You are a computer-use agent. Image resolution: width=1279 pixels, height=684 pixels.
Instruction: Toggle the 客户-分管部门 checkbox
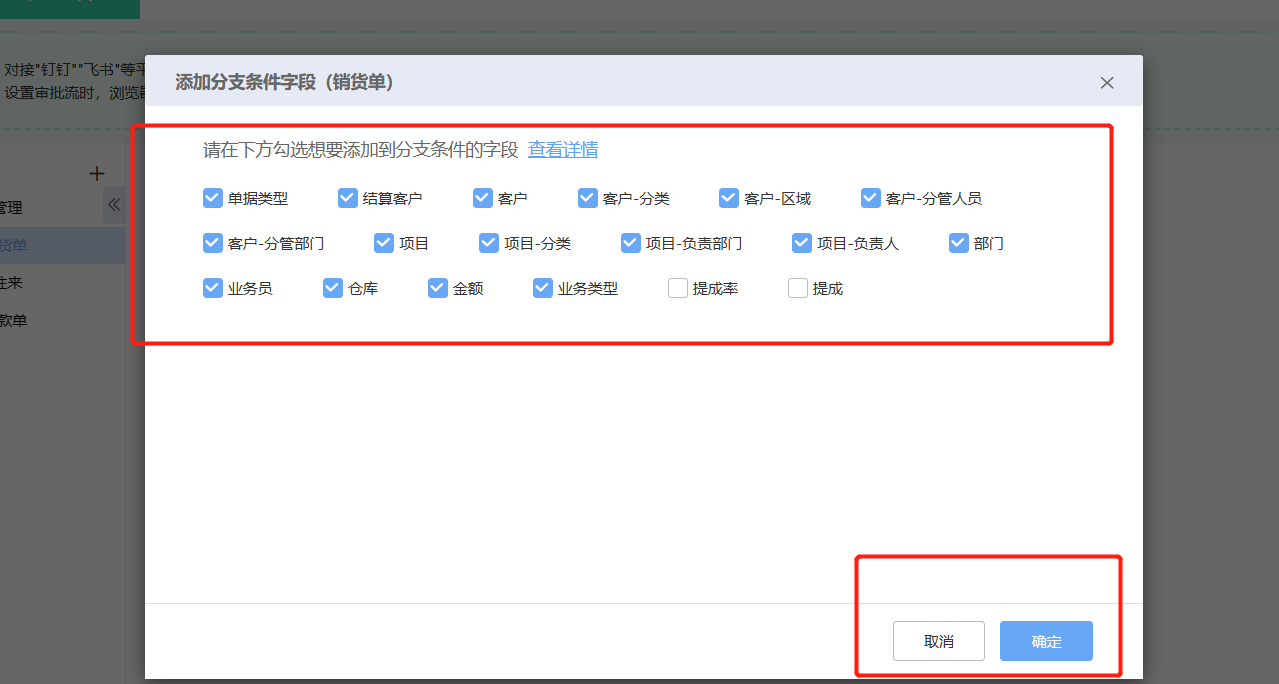(x=212, y=243)
